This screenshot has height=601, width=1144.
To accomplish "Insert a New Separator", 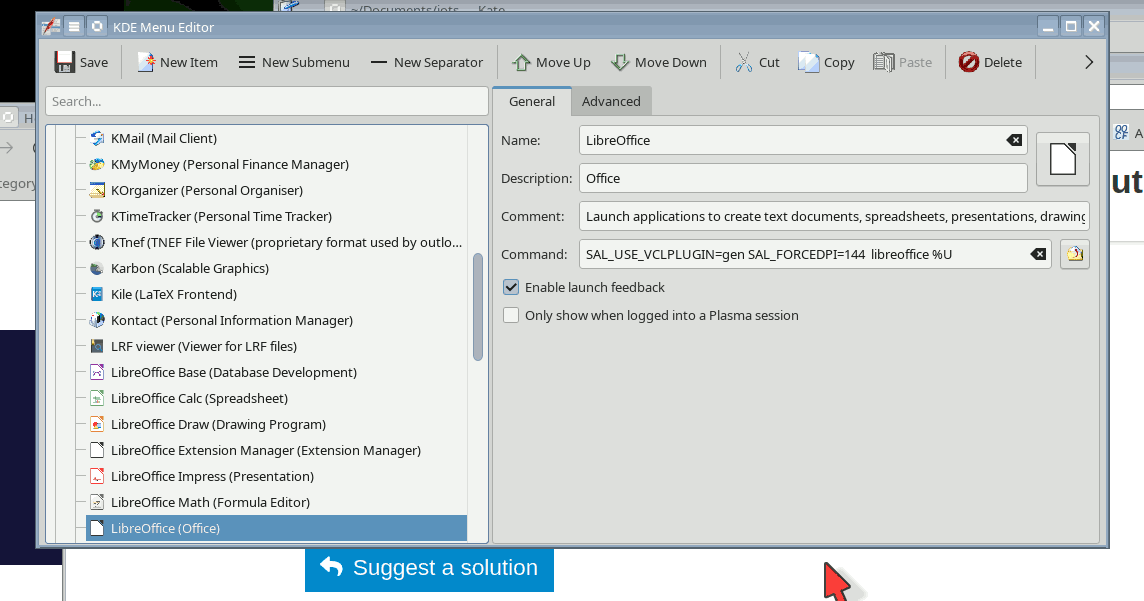I will tap(427, 62).
